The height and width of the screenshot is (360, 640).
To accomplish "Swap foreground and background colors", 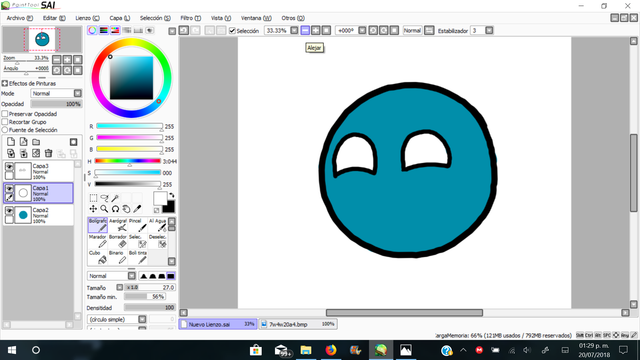I will (171, 196).
